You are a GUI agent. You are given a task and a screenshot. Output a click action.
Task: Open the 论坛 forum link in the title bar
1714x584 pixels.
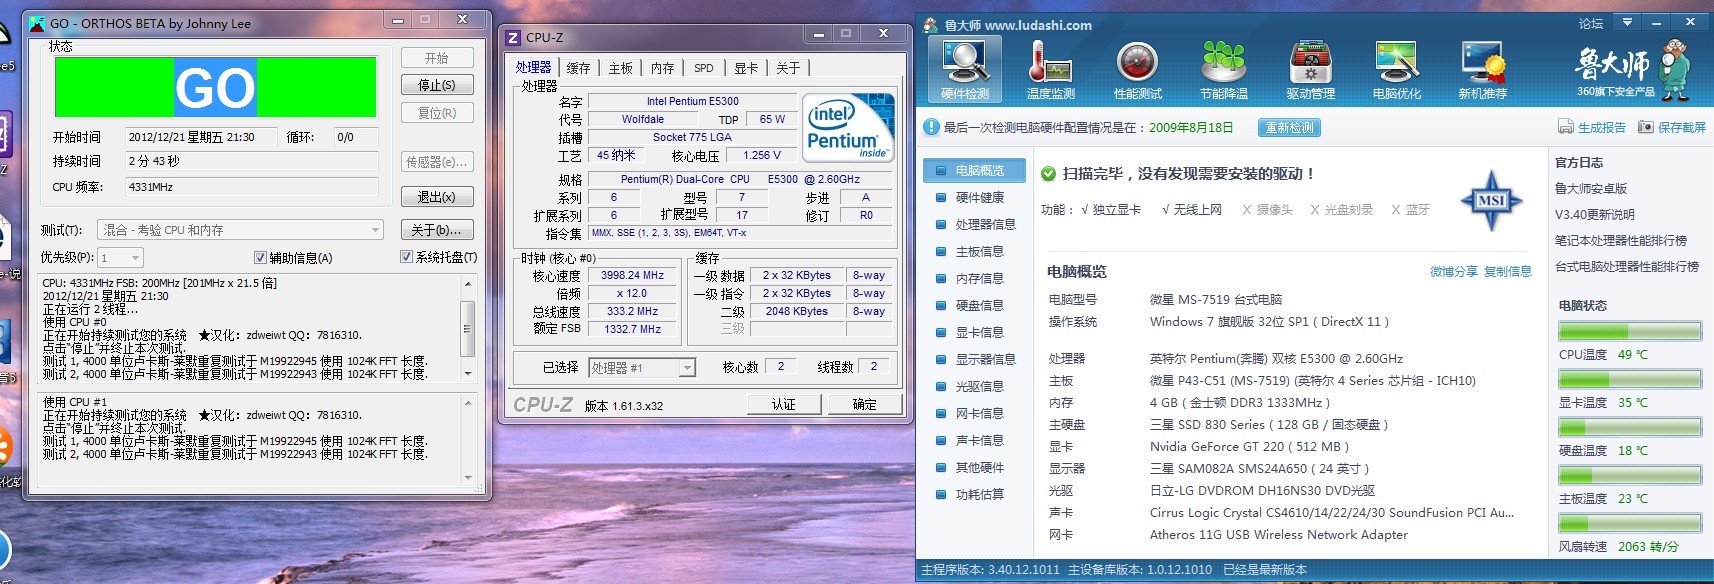point(1591,23)
